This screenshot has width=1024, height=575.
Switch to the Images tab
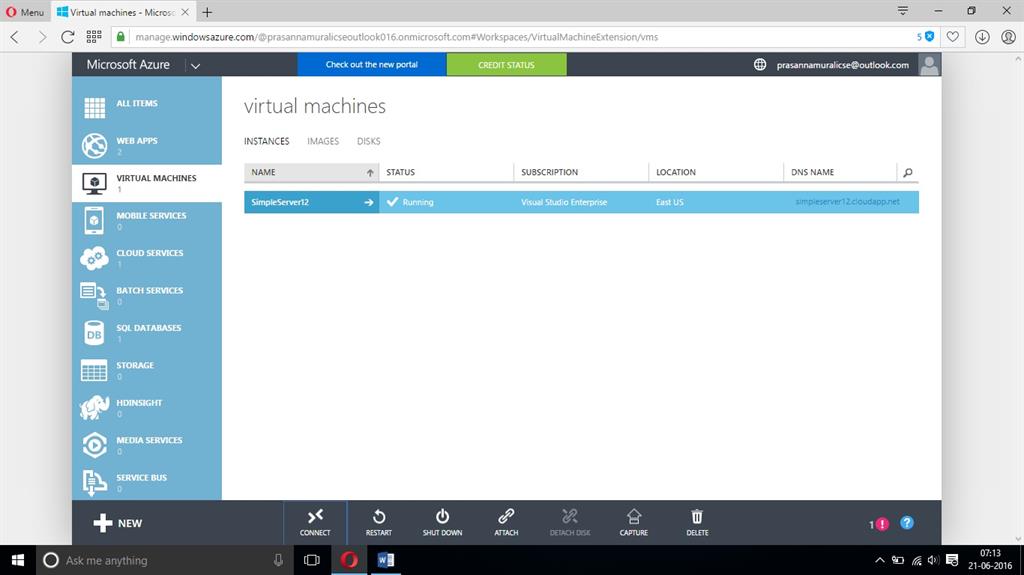pos(323,141)
